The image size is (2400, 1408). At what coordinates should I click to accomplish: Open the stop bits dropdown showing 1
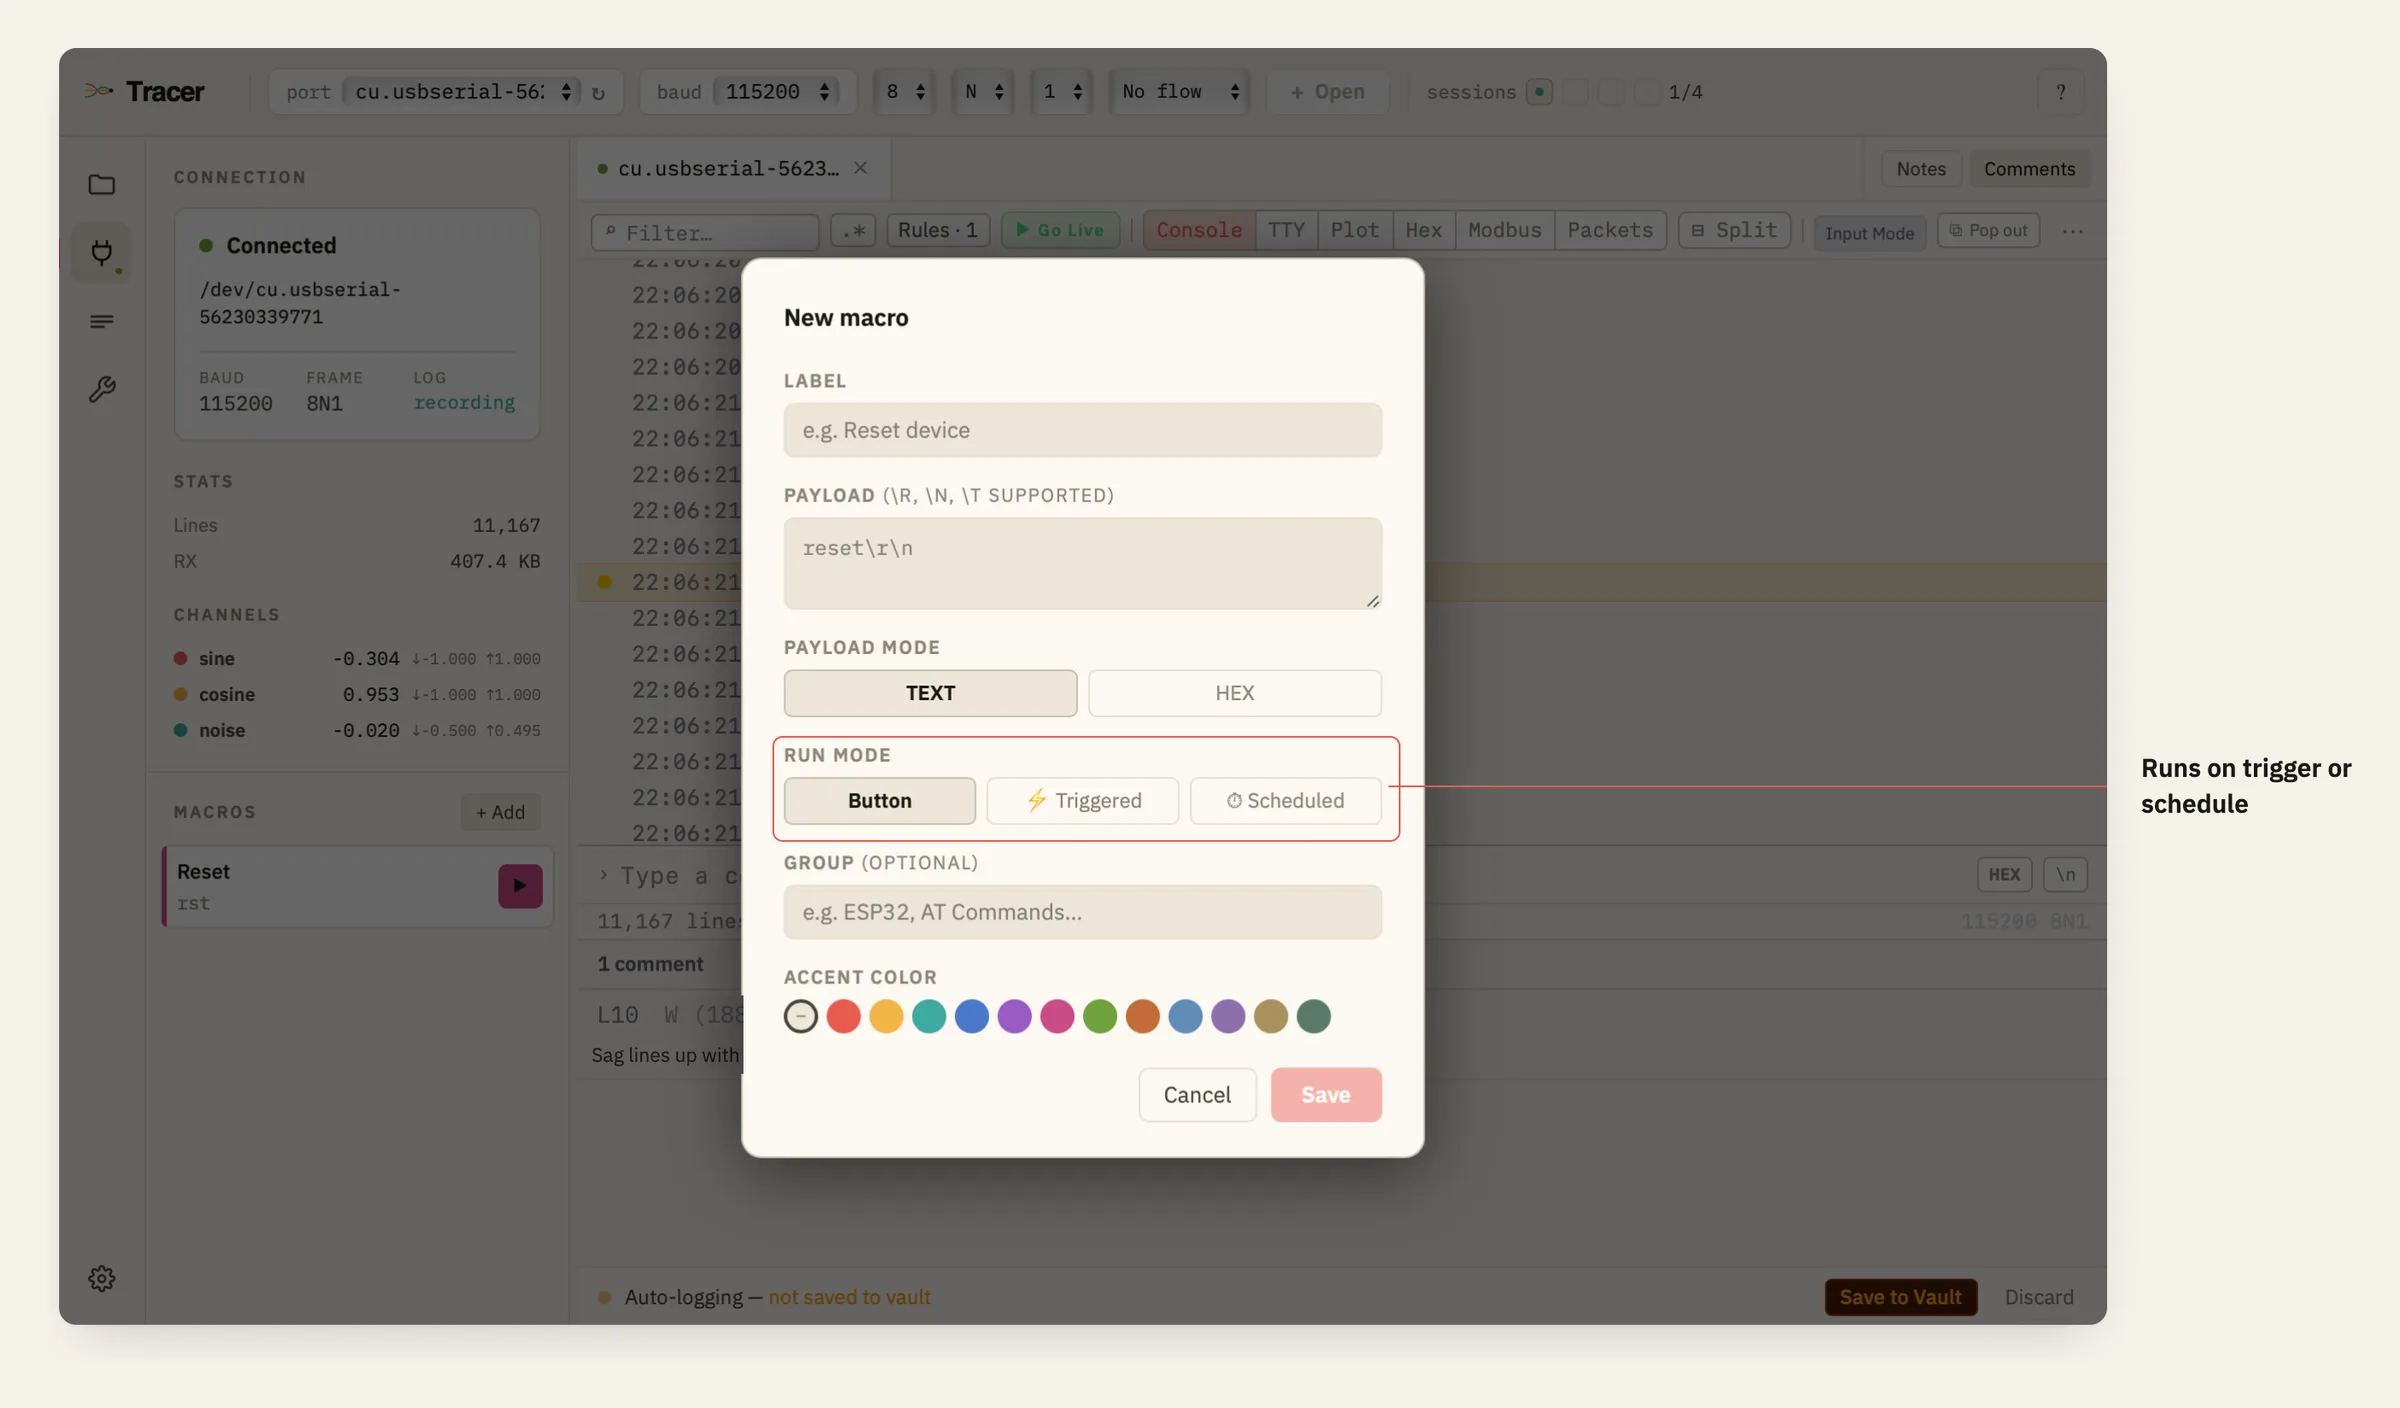pyautogui.click(x=1062, y=92)
